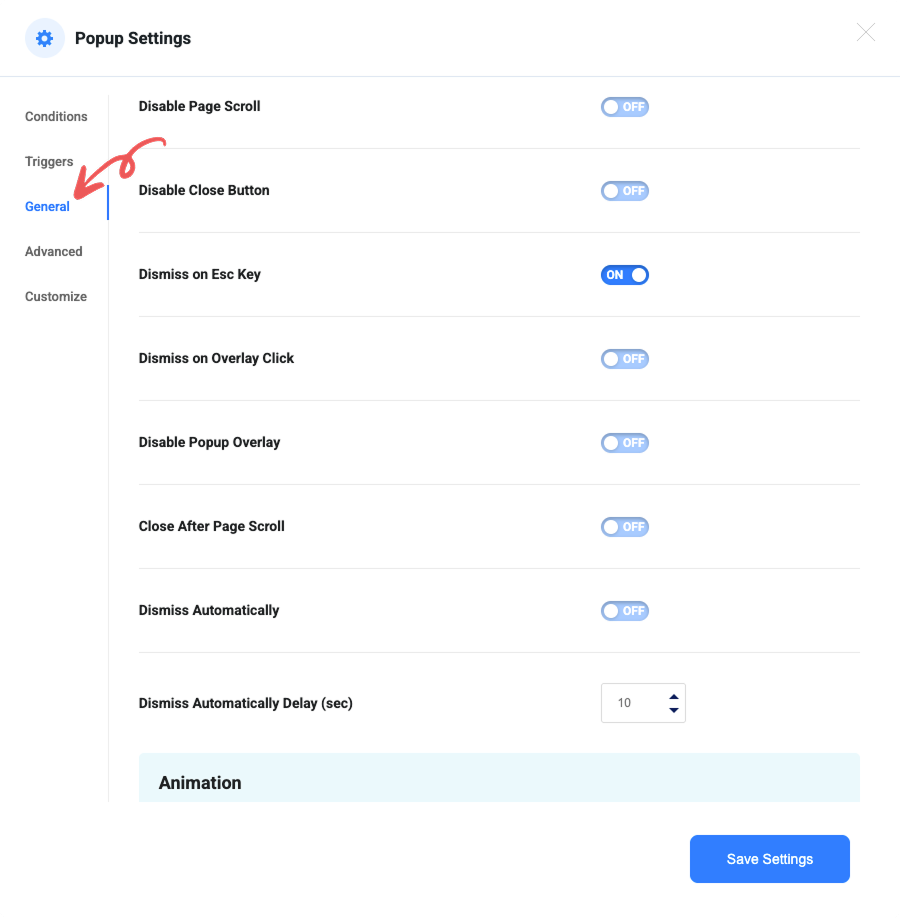Increase delay using the up stepper arrow

tap(673, 697)
